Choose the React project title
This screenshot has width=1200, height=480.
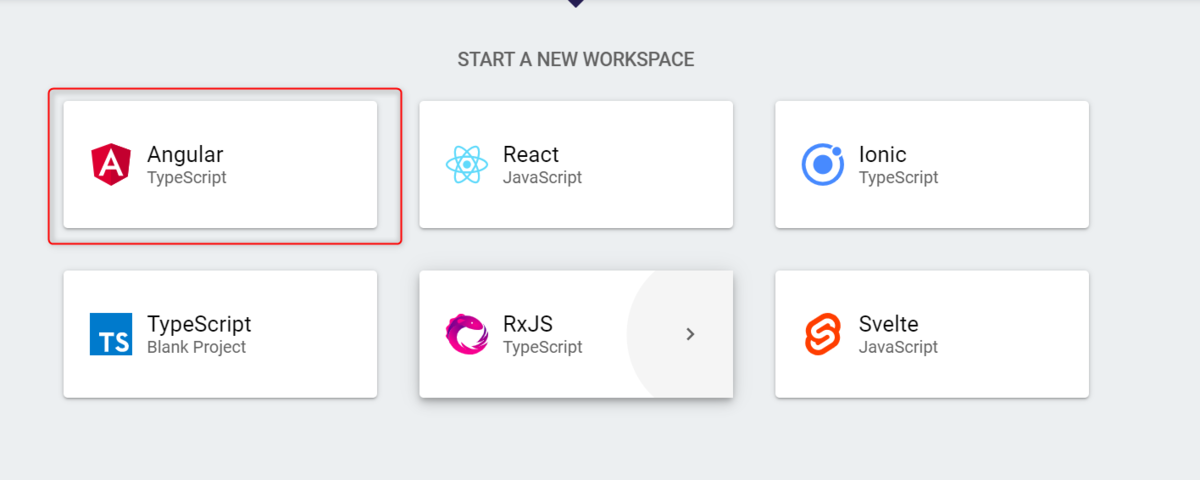pos(531,154)
